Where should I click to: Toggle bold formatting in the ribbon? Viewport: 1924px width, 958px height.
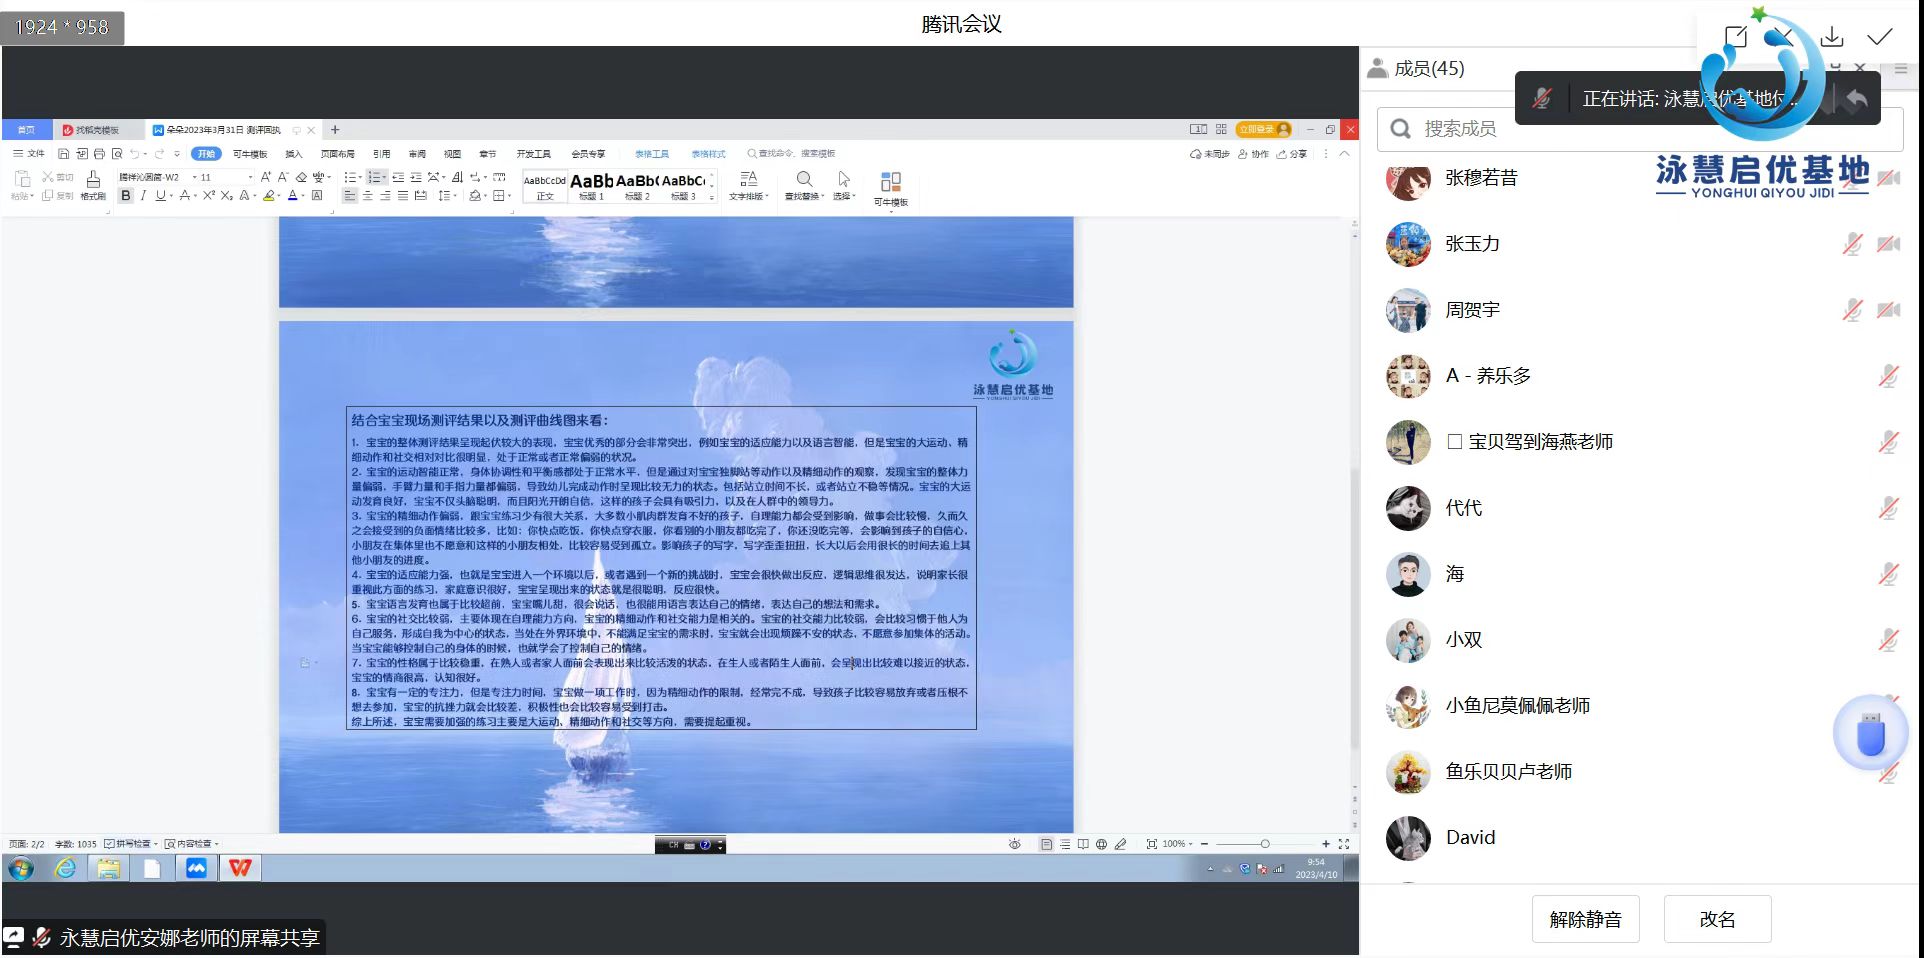click(126, 196)
